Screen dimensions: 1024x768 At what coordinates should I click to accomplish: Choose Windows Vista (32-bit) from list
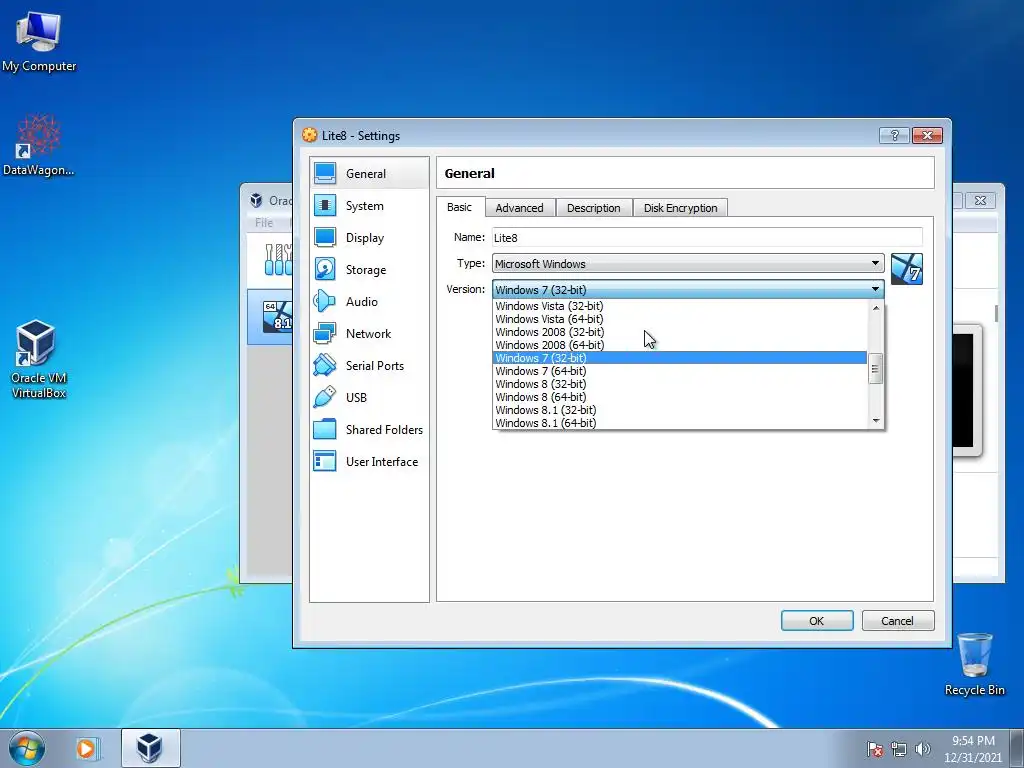pos(679,306)
